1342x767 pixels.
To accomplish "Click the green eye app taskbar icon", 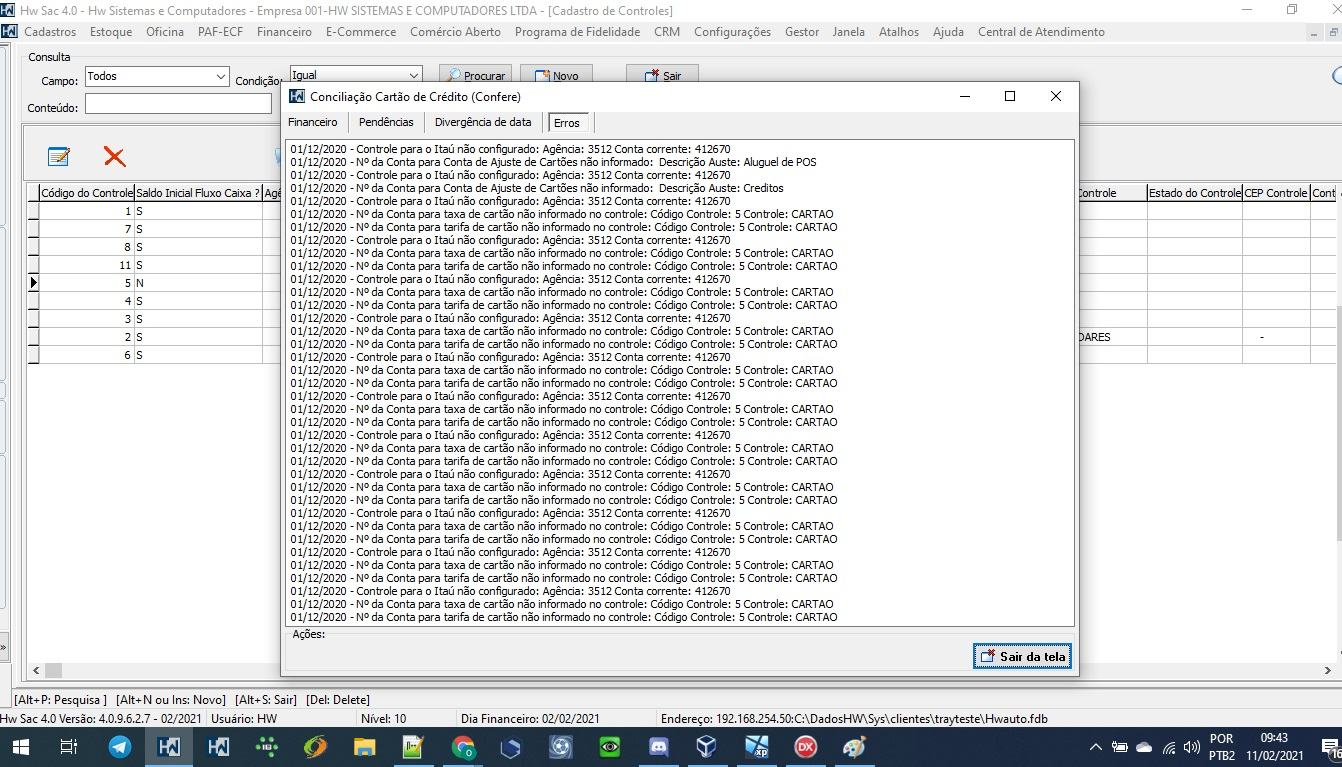I will [x=609, y=747].
